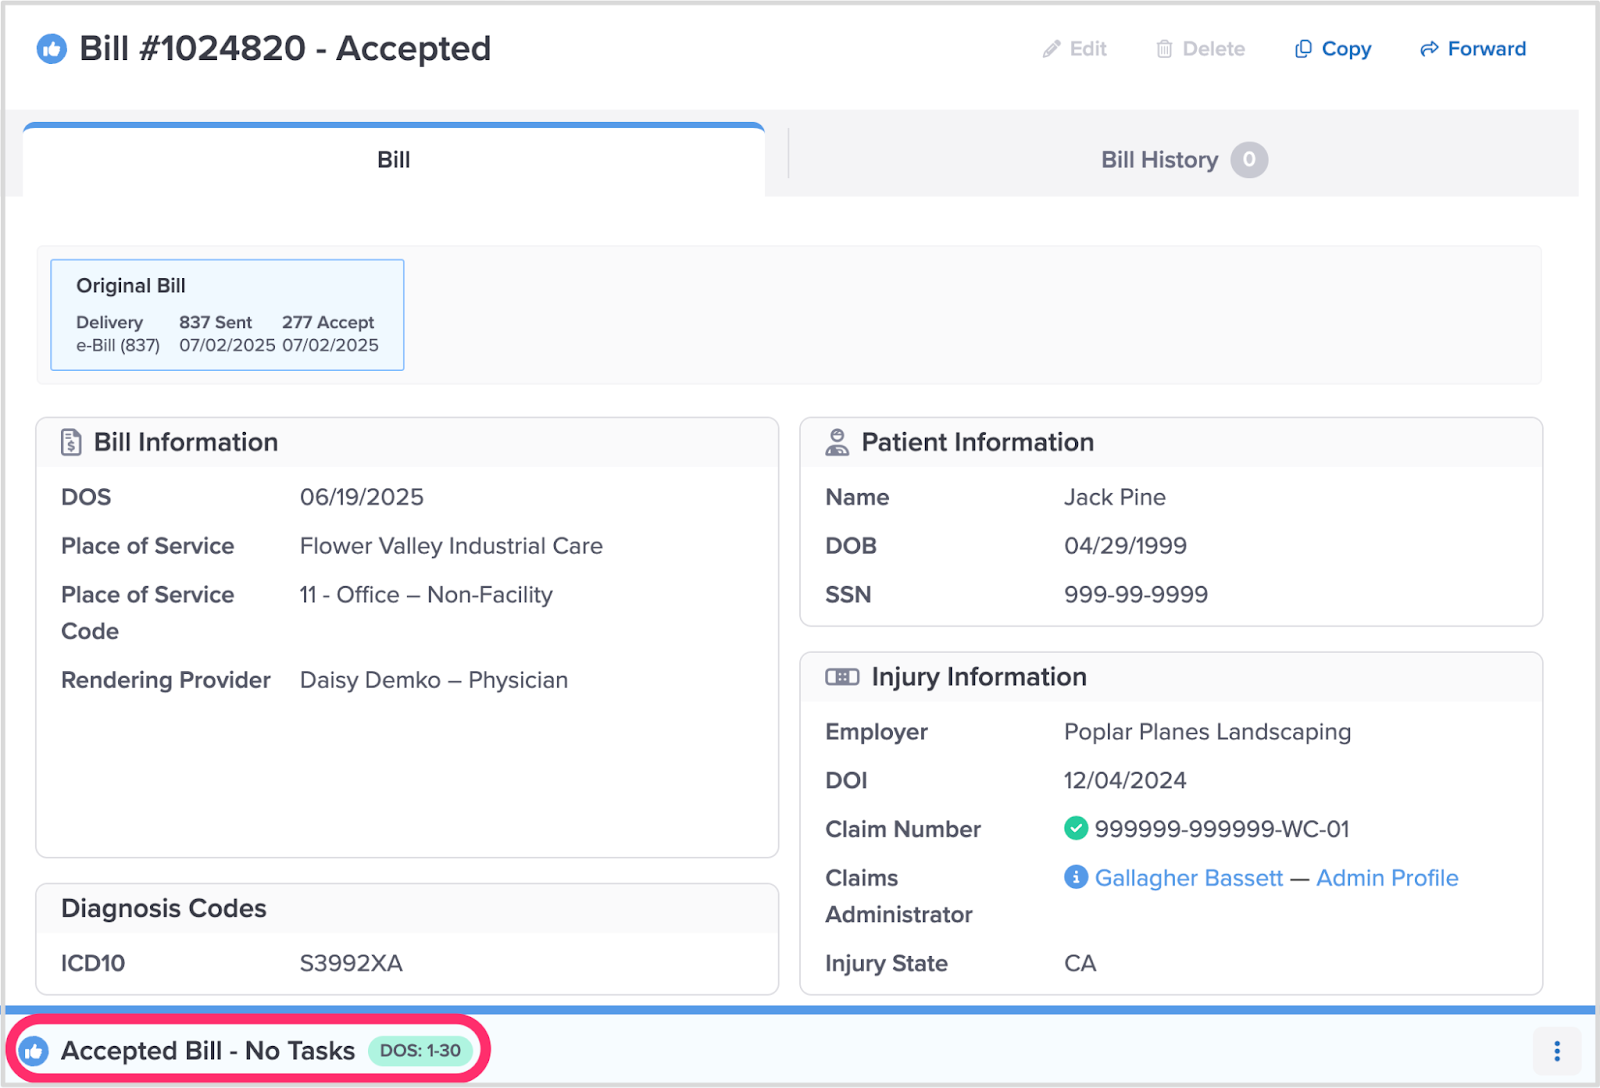The width and height of the screenshot is (1600, 1088).
Task: Click the Bill Information document icon
Action: pyautogui.click(x=71, y=442)
